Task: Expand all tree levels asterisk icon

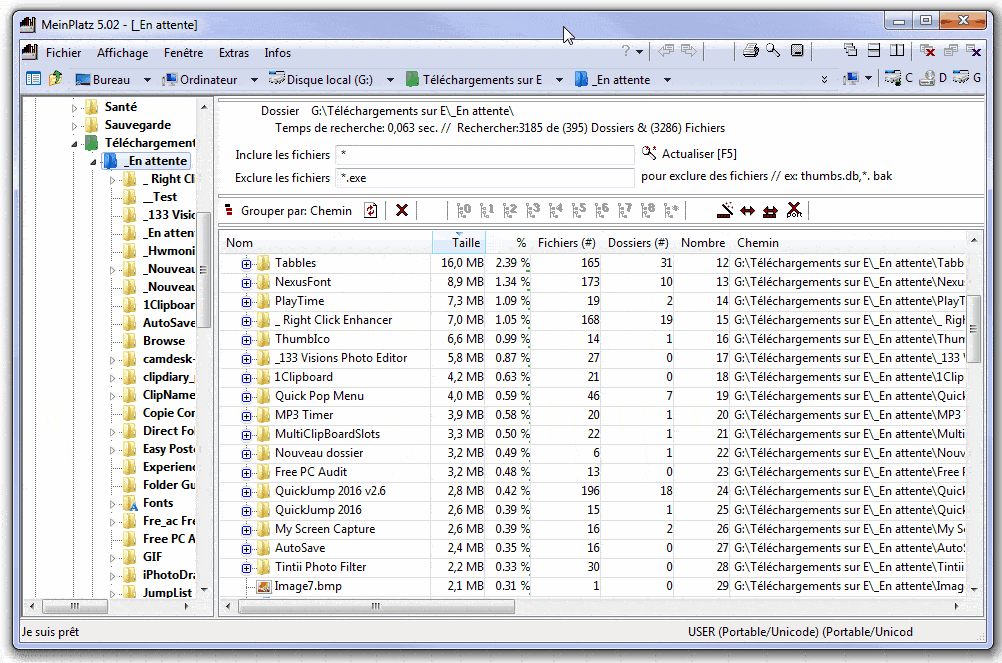Action: click(x=671, y=210)
